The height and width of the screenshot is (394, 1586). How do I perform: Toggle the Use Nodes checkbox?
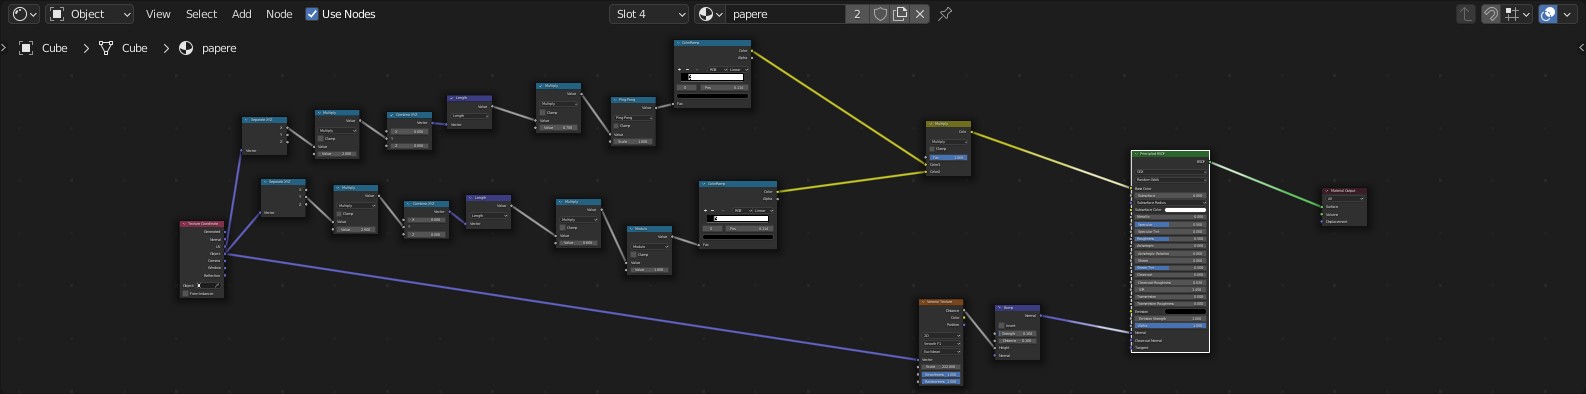click(x=312, y=14)
